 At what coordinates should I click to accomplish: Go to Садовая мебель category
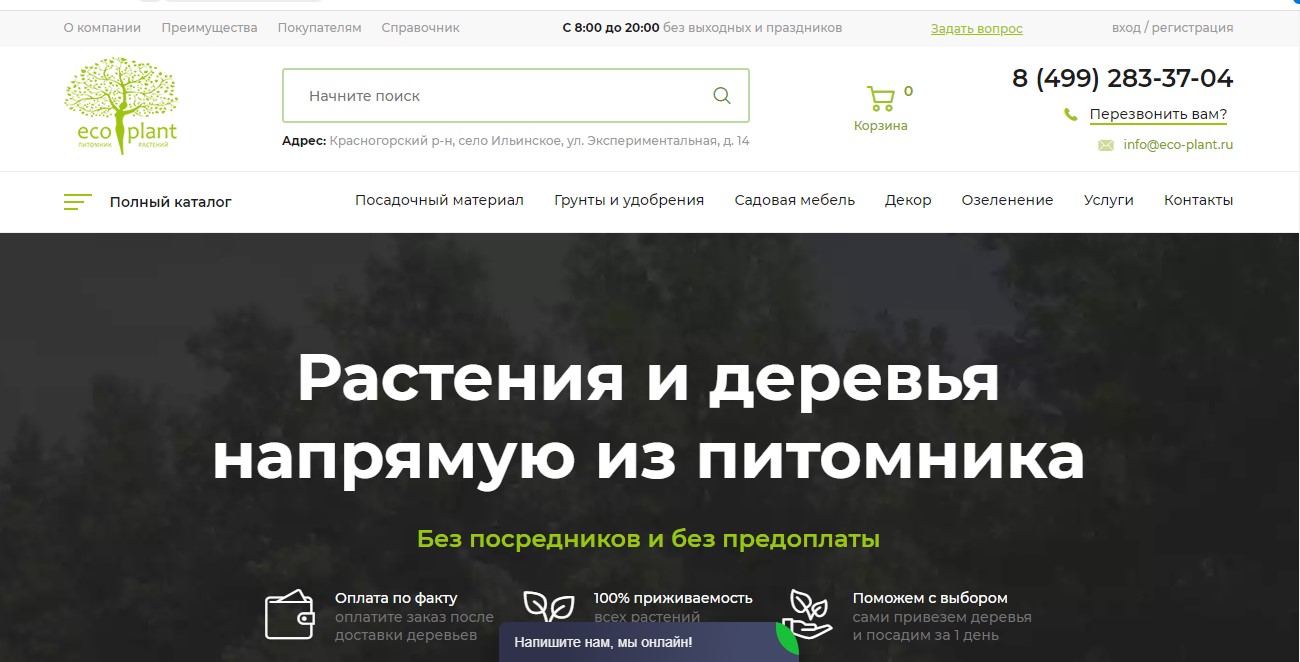[794, 200]
